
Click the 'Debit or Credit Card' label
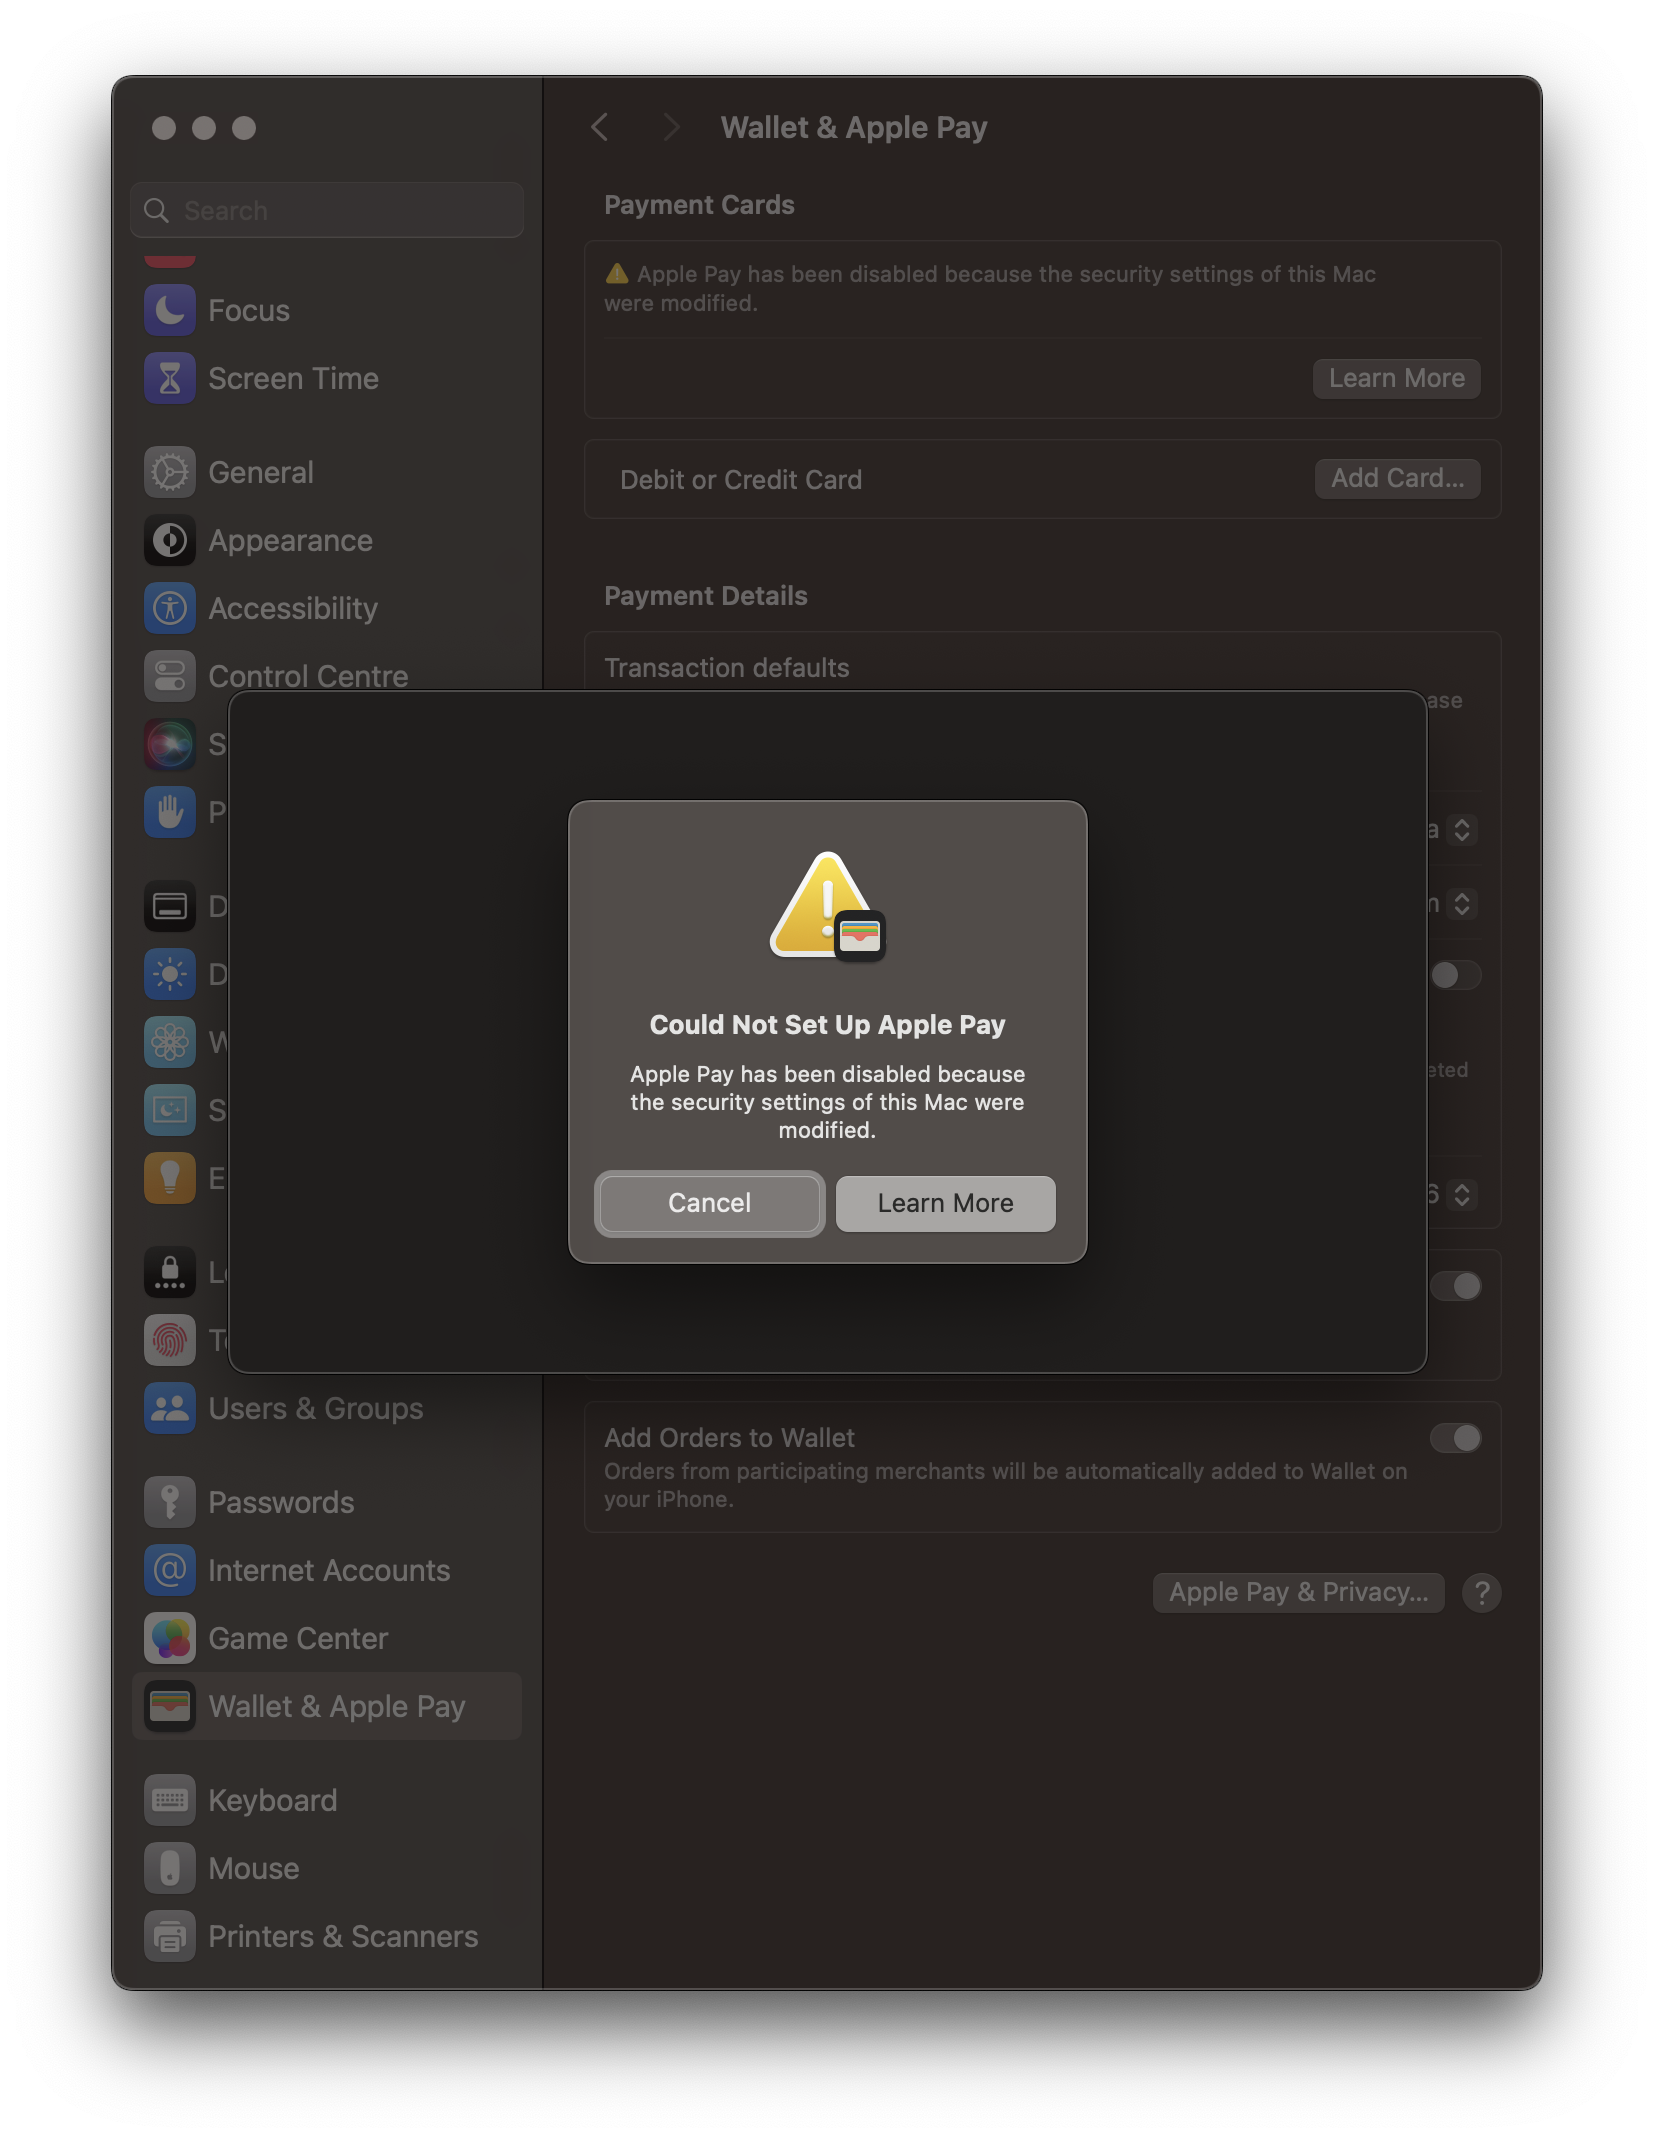point(741,480)
